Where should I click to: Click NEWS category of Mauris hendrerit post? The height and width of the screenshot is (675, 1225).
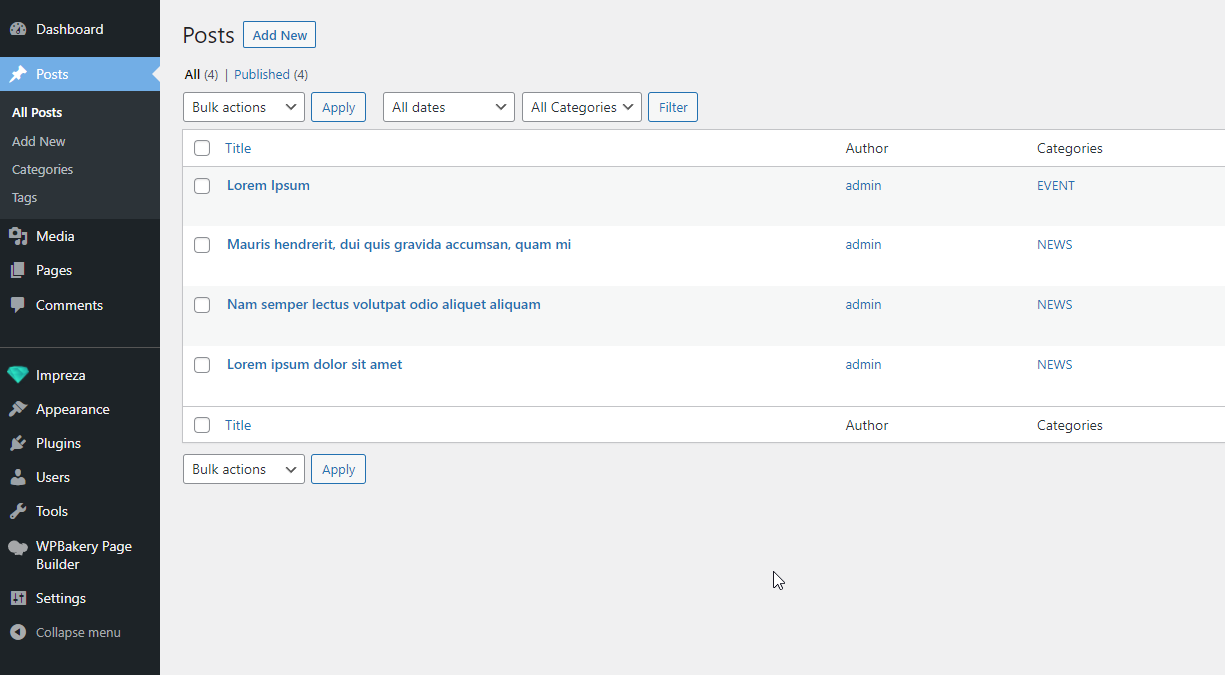(1055, 245)
